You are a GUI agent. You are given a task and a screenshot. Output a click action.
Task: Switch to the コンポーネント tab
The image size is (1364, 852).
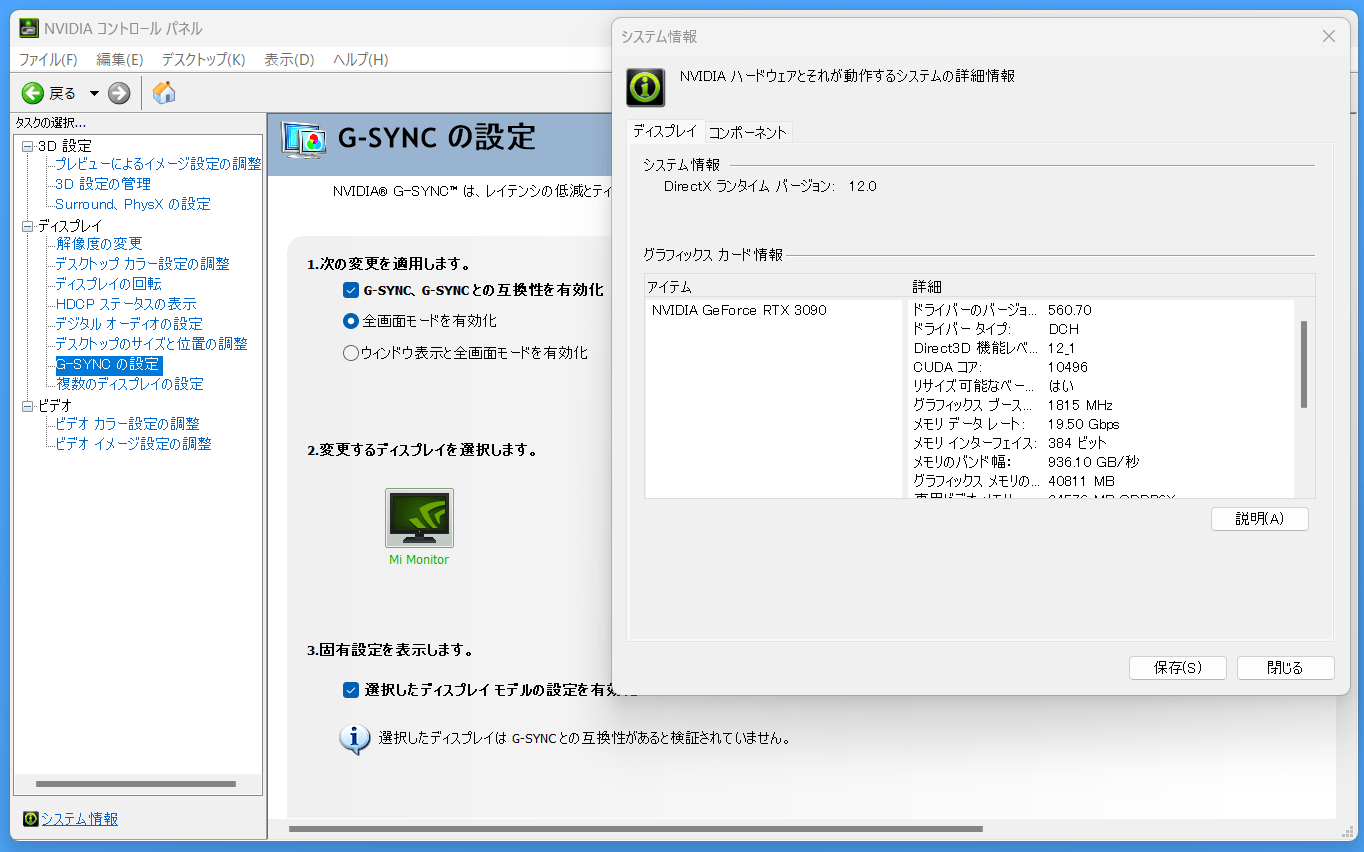pyautogui.click(x=748, y=132)
